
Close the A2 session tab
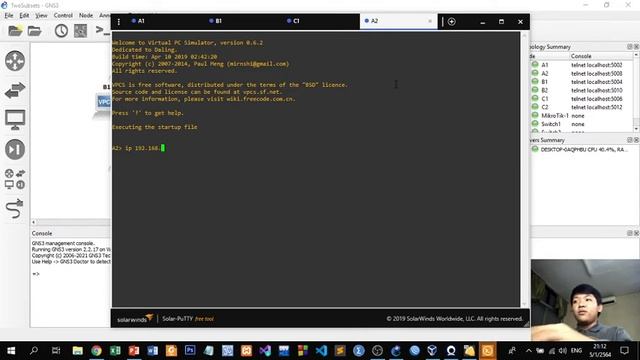430,21
